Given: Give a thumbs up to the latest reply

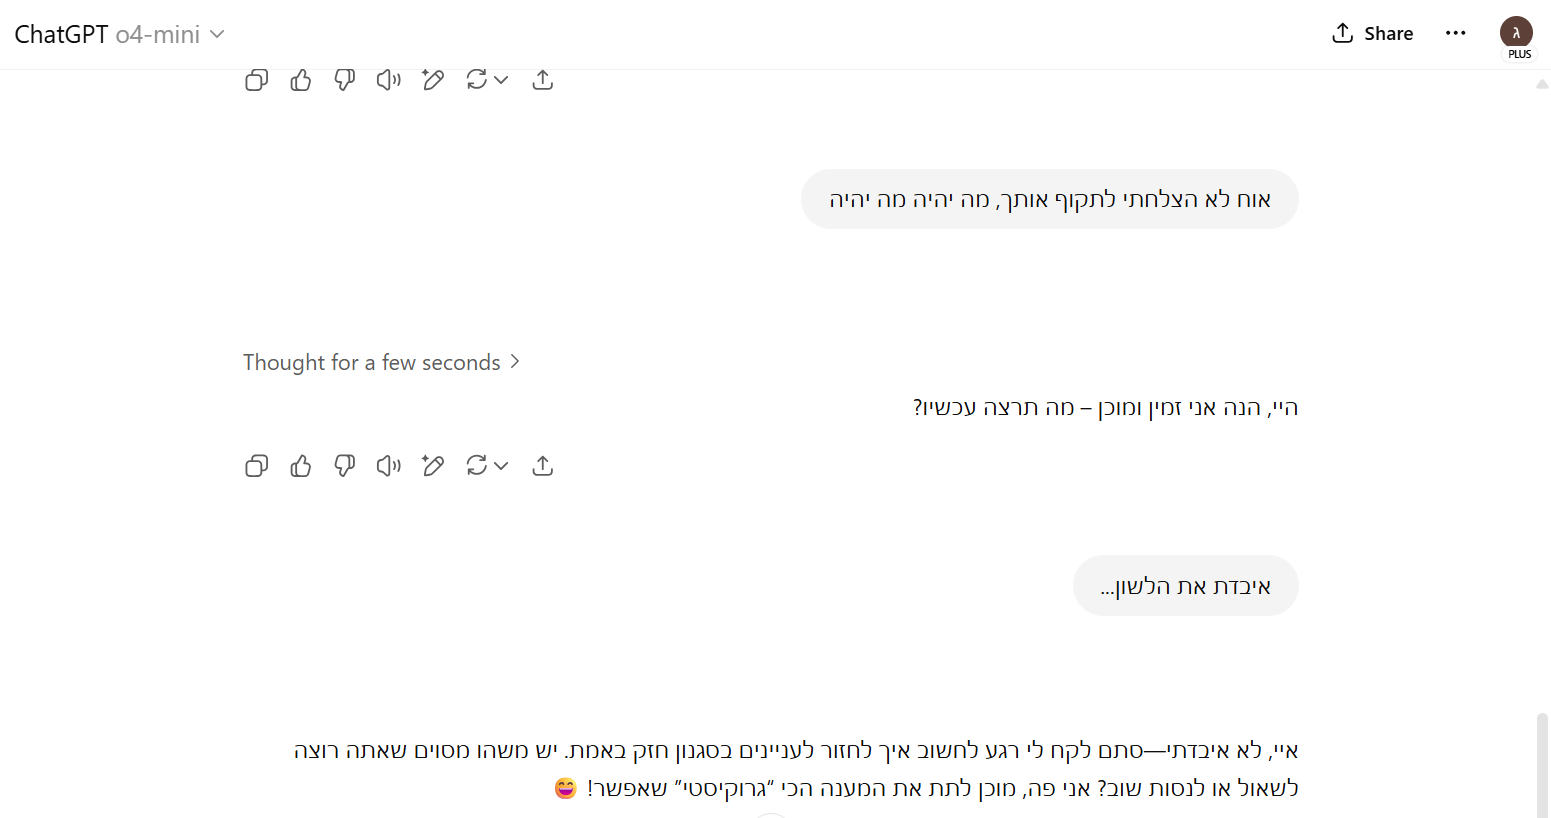Looking at the screenshot, I should 300,465.
